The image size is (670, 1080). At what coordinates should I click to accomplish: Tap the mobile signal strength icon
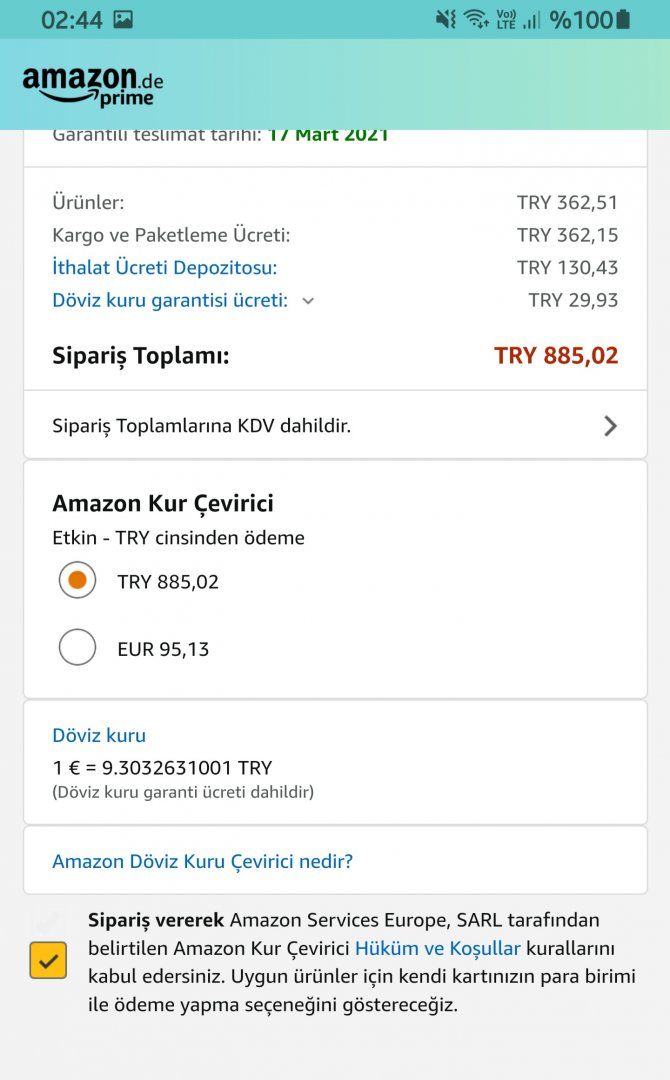(531, 19)
